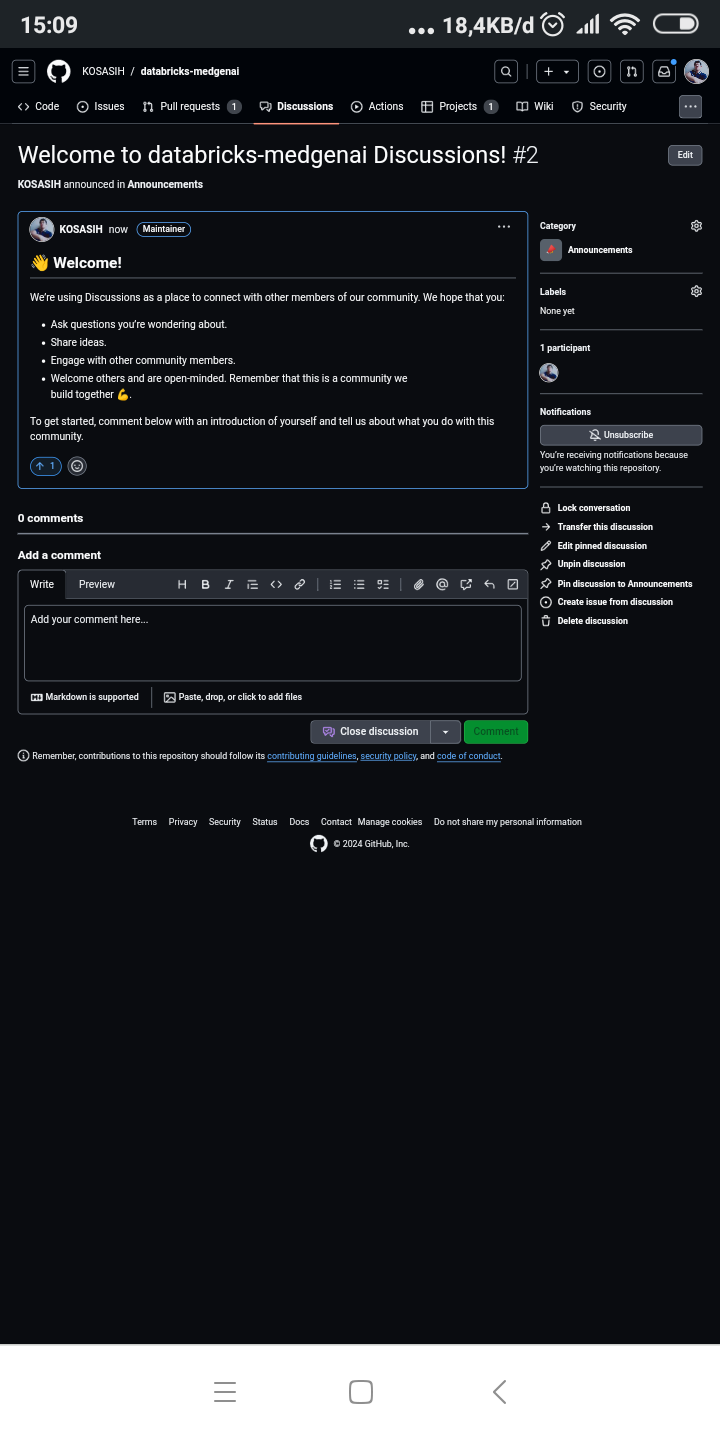
Task: Expand Close discussion options arrow
Action: (446, 732)
